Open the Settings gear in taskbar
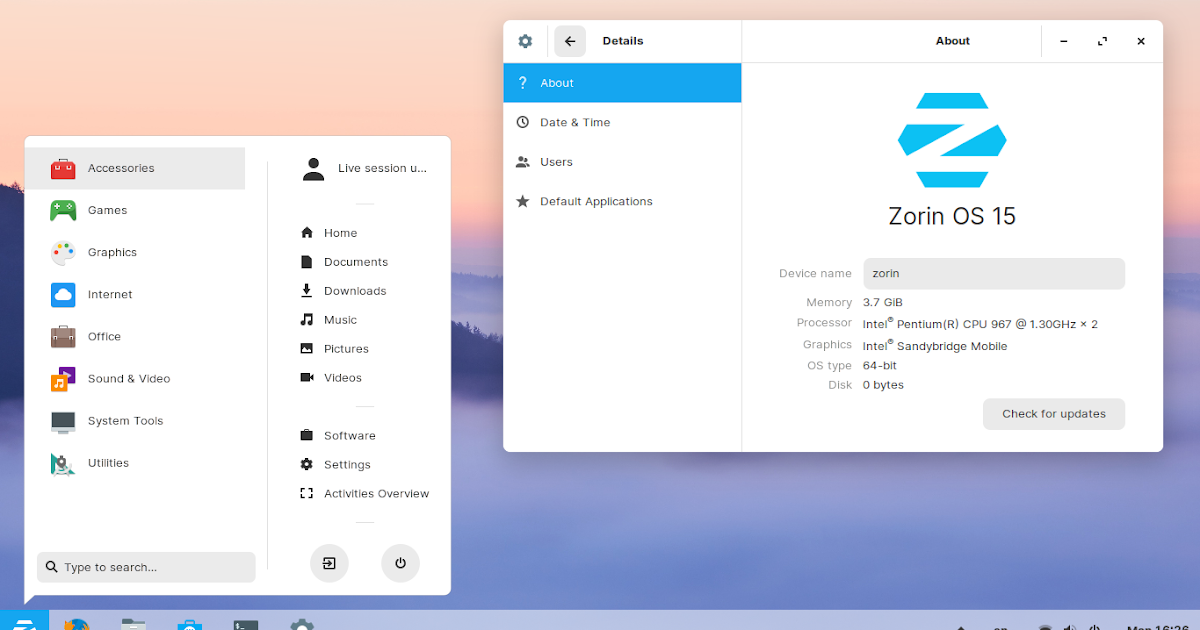The height and width of the screenshot is (630, 1200). (x=302, y=624)
